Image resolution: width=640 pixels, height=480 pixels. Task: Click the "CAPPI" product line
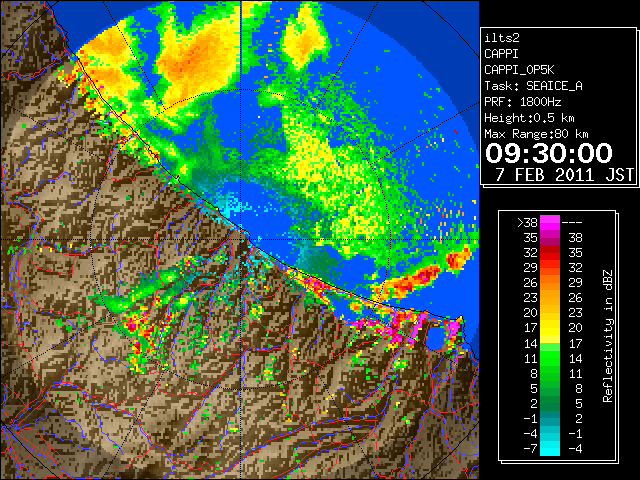[x=502, y=54]
